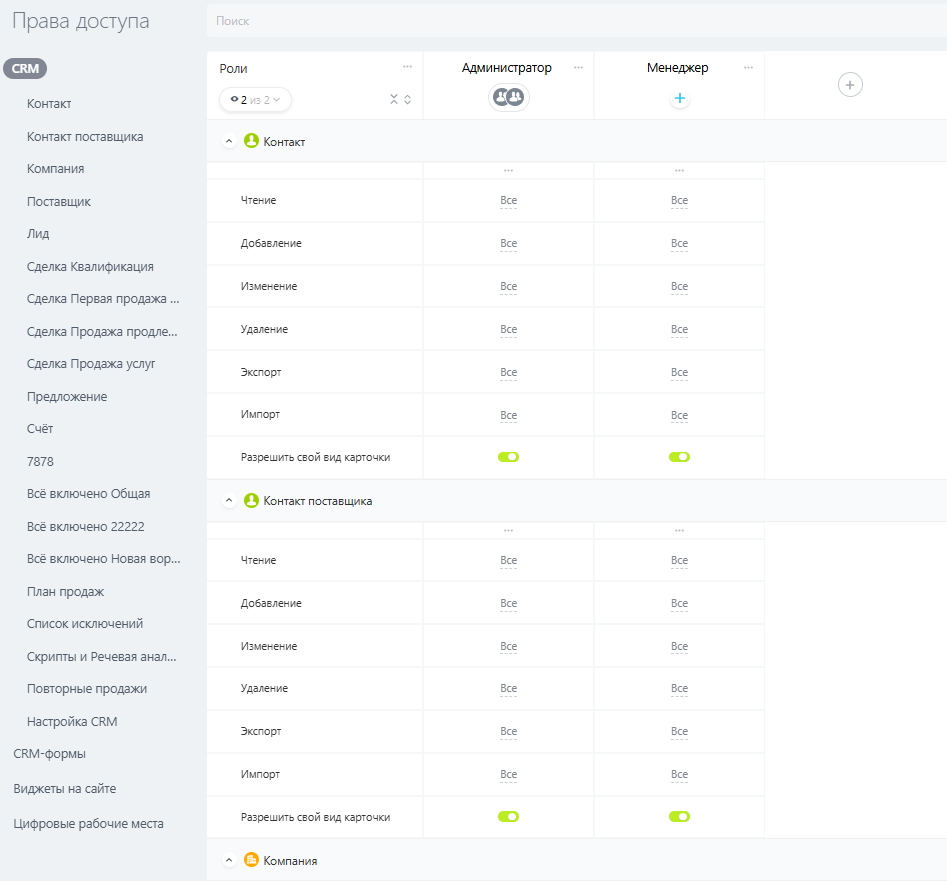The image size is (947, 881).
Task: Click expand all sections arrows icon
Action: pos(408,99)
